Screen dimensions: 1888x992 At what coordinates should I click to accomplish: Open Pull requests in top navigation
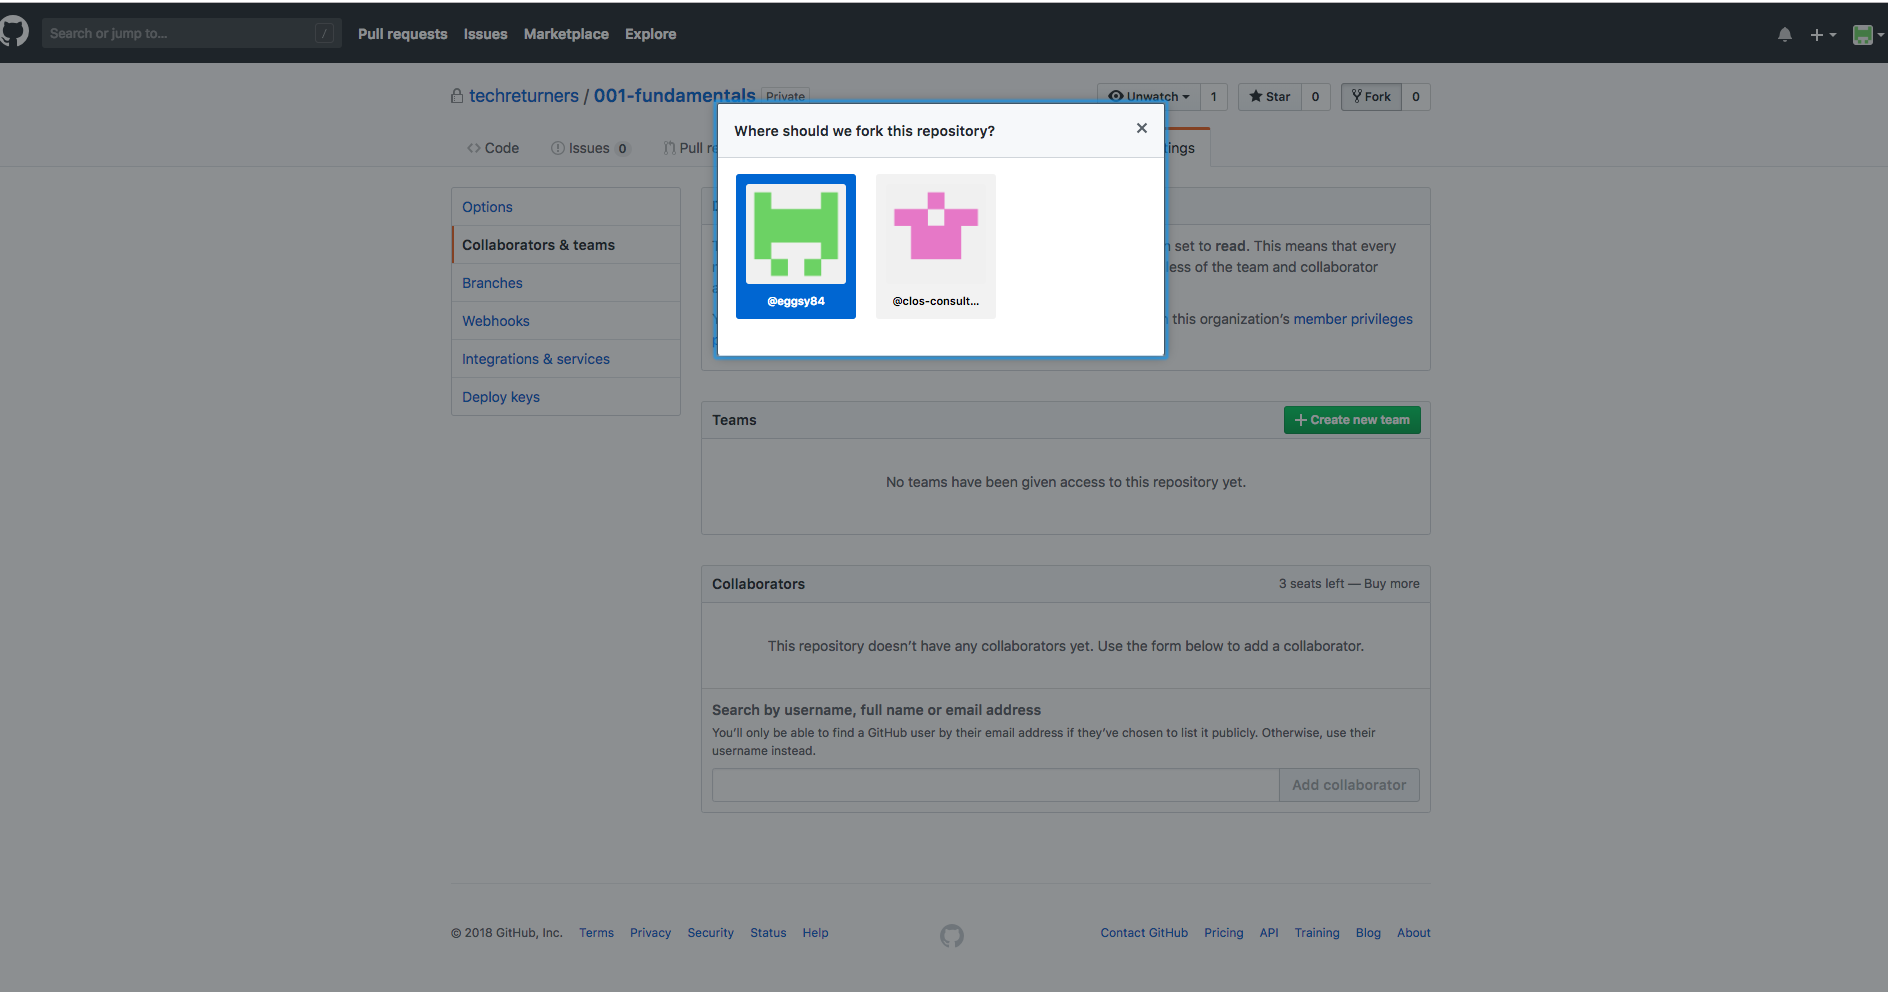[403, 34]
